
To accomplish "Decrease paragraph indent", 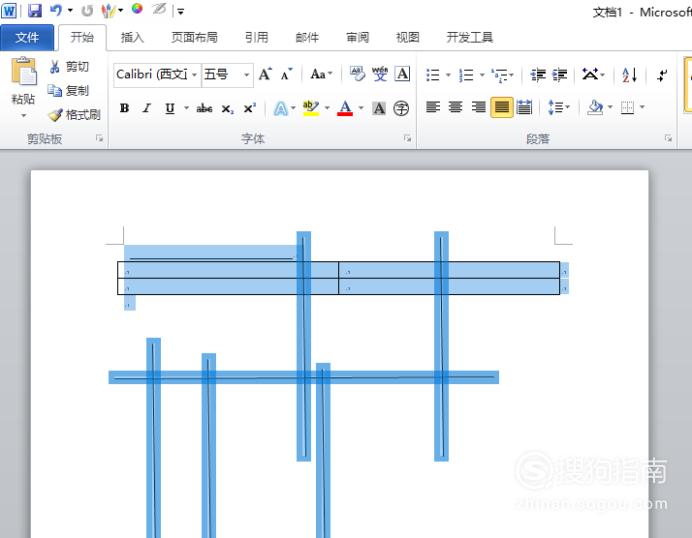I will 538,75.
